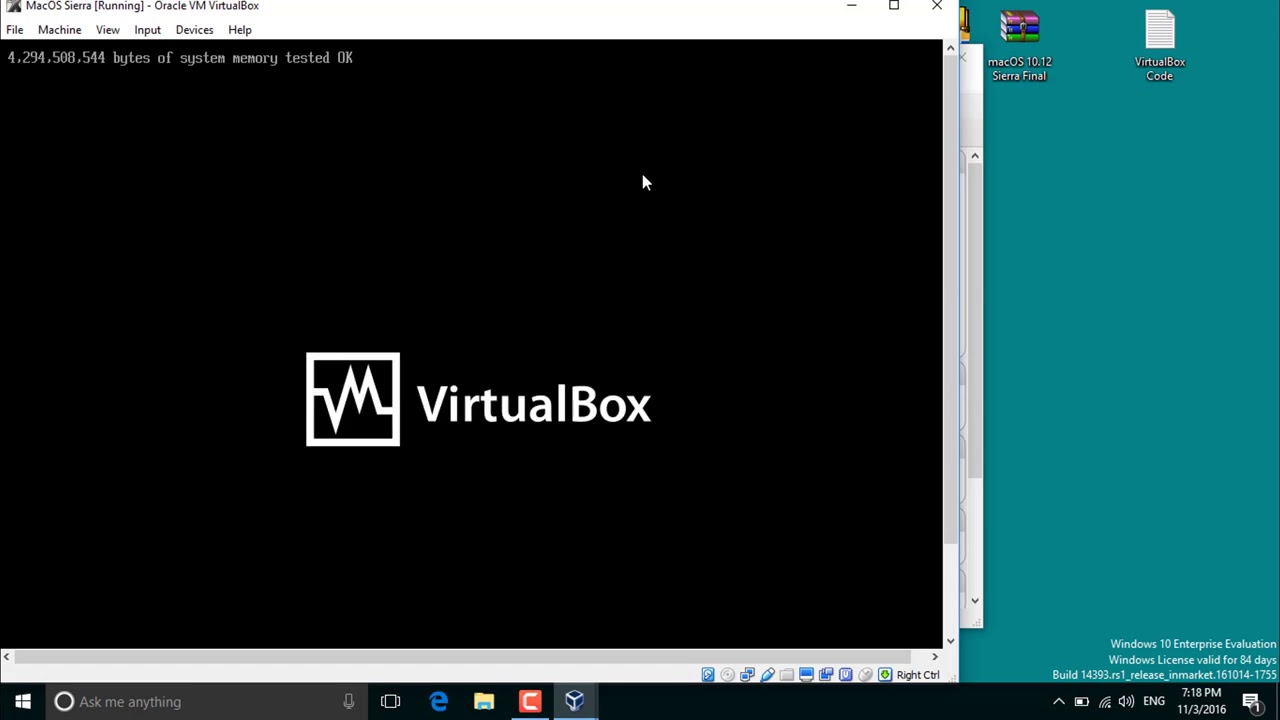Click background window scrollbar up arrow
The image size is (1280, 720).
click(x=974, y=156)
